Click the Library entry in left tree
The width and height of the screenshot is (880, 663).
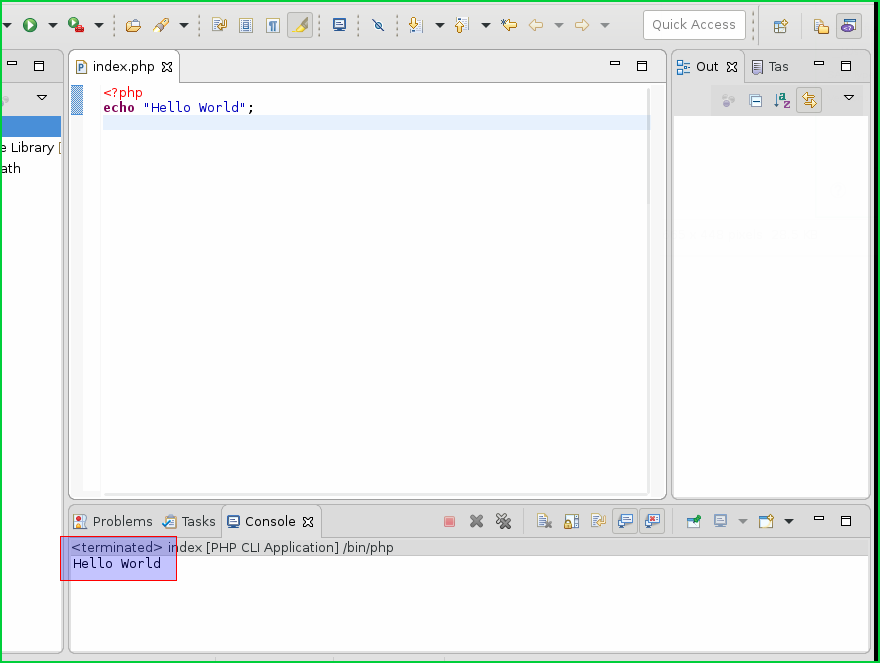point(31,148)
